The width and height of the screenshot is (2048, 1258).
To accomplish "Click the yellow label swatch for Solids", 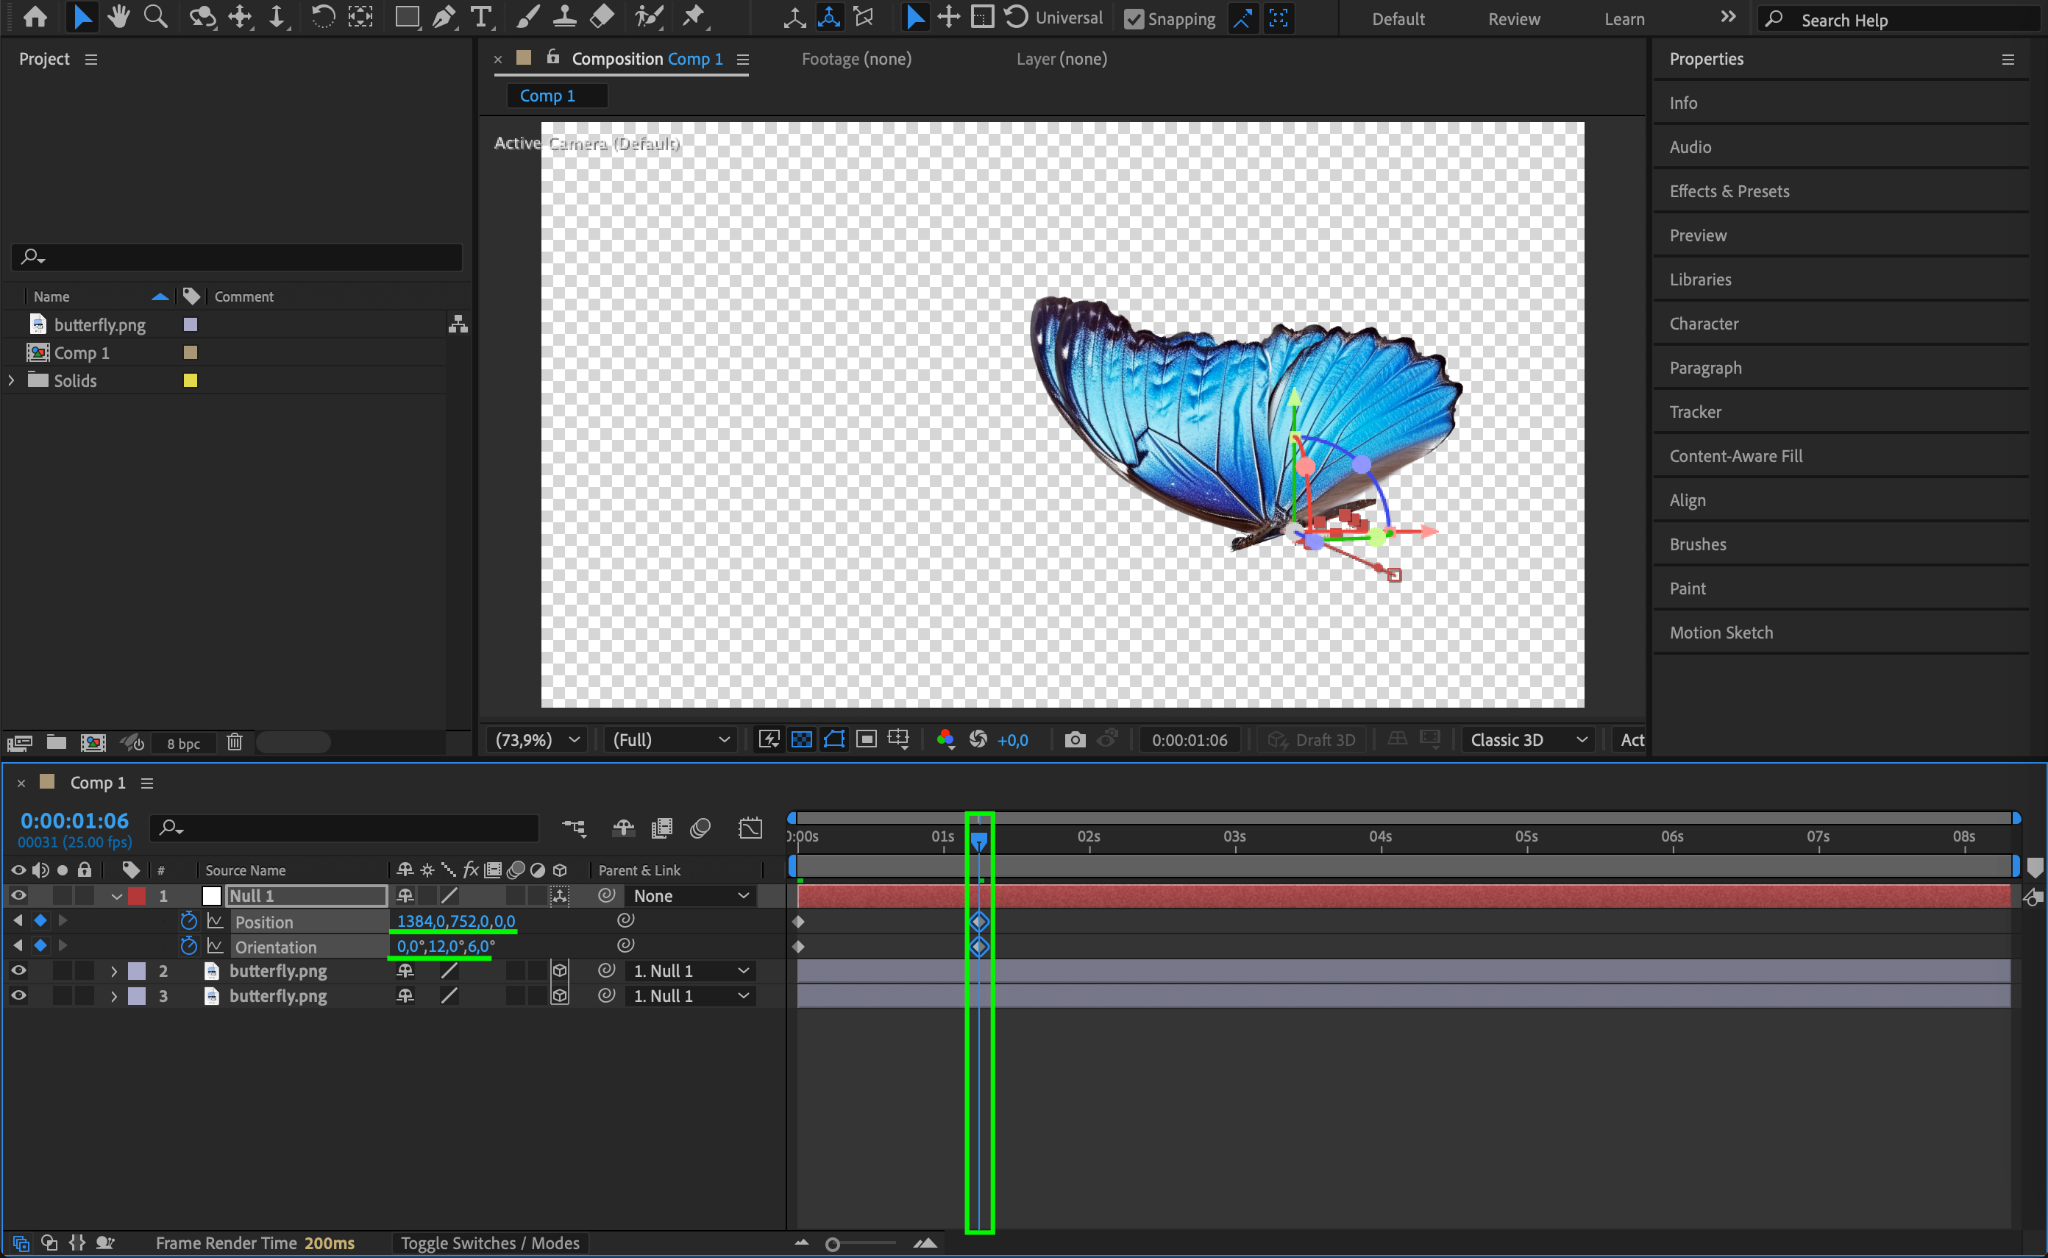I will point(190,381).
